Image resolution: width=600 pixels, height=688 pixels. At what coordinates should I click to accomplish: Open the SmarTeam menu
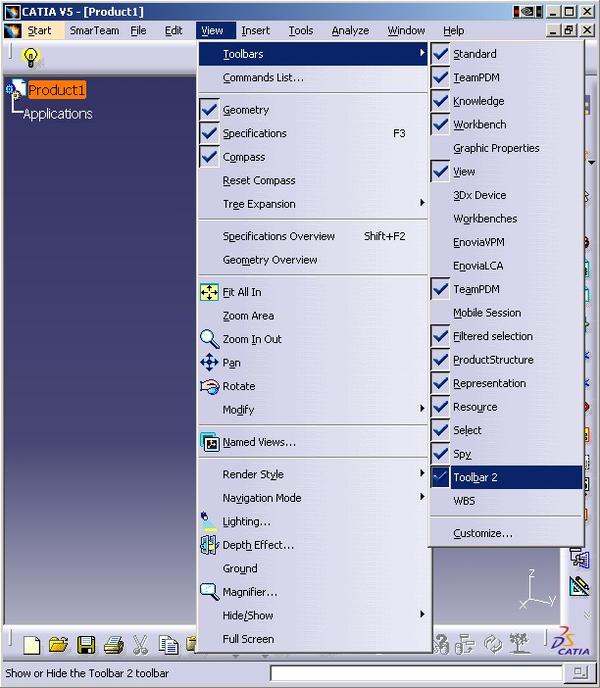(94, 31)
